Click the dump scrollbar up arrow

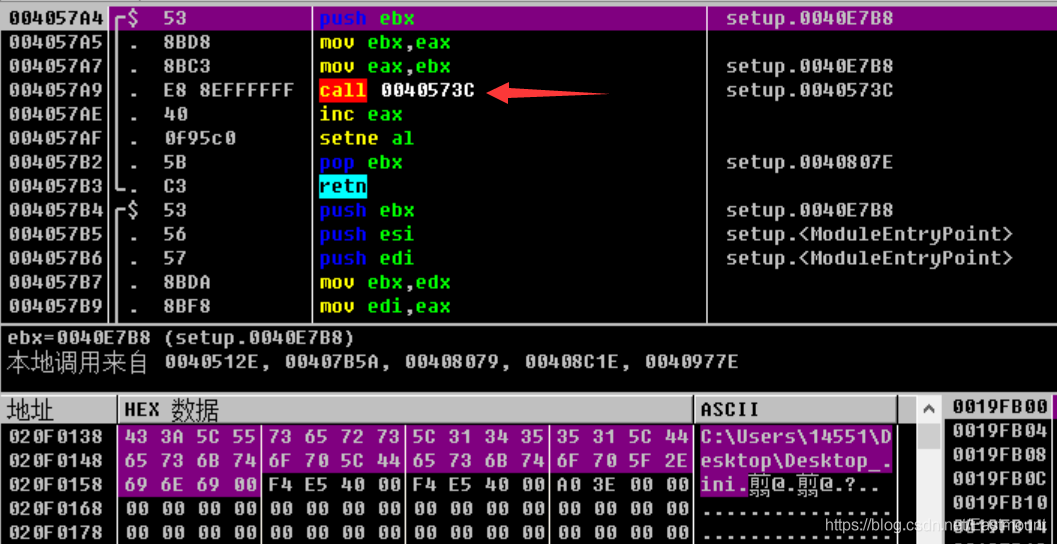pyautogui.click(x=929, y=409)
